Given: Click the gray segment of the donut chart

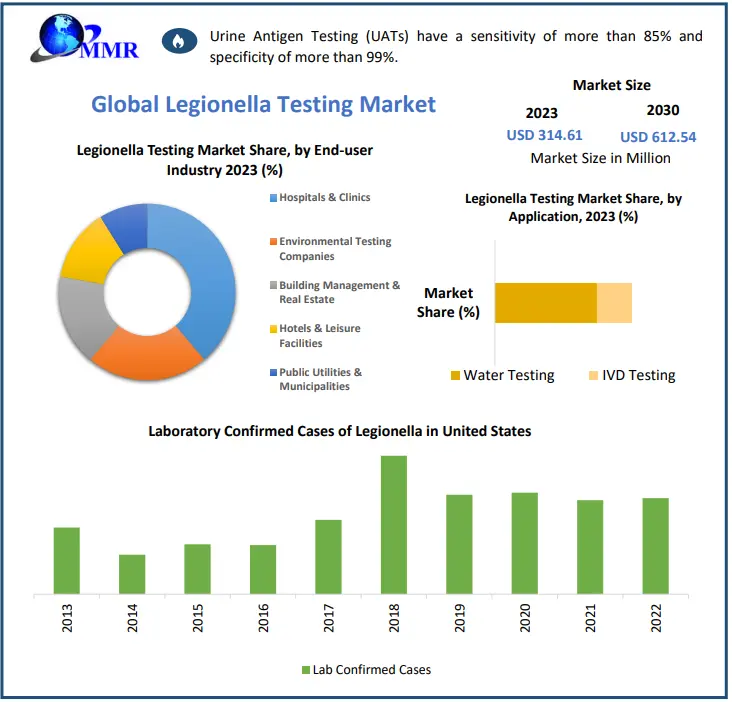Looking at the screenshot, I should click(78, 315).
